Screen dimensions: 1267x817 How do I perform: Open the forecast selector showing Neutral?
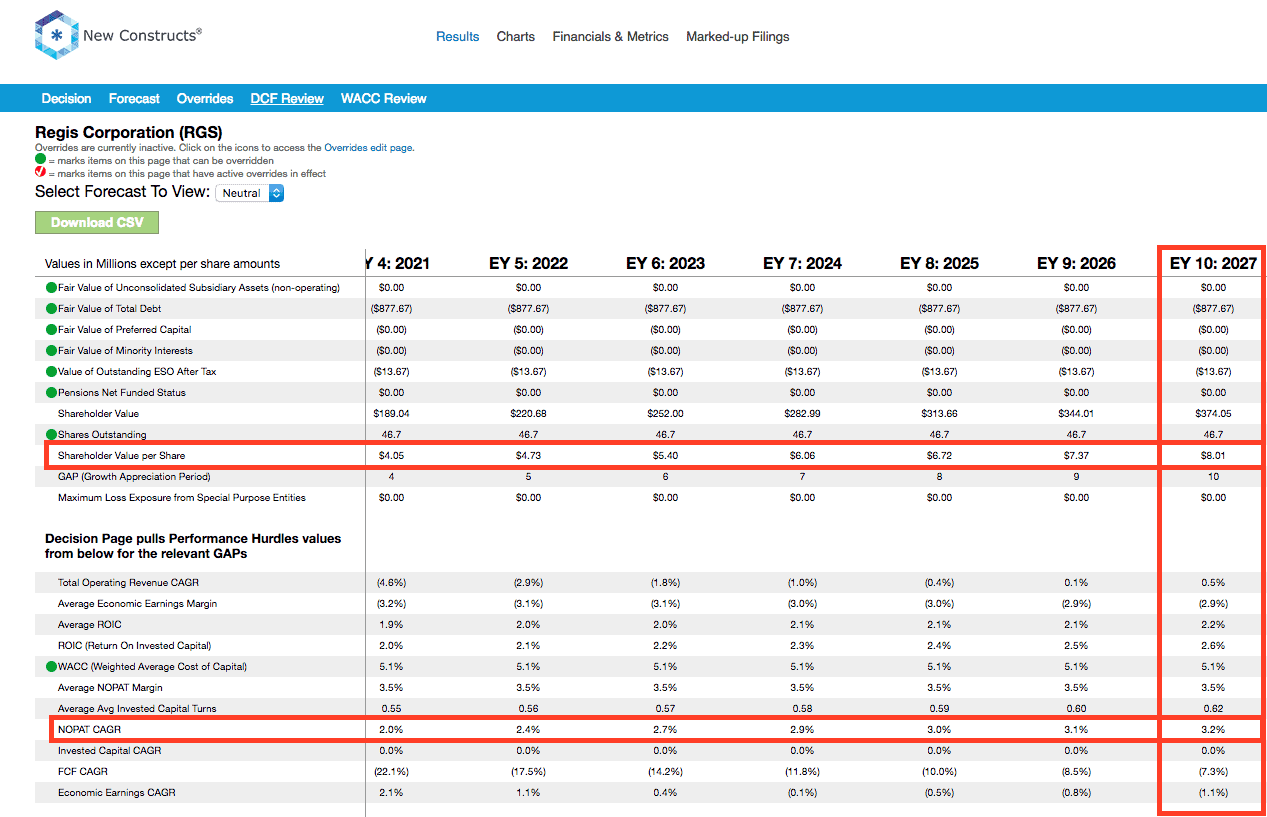(250, 193)
